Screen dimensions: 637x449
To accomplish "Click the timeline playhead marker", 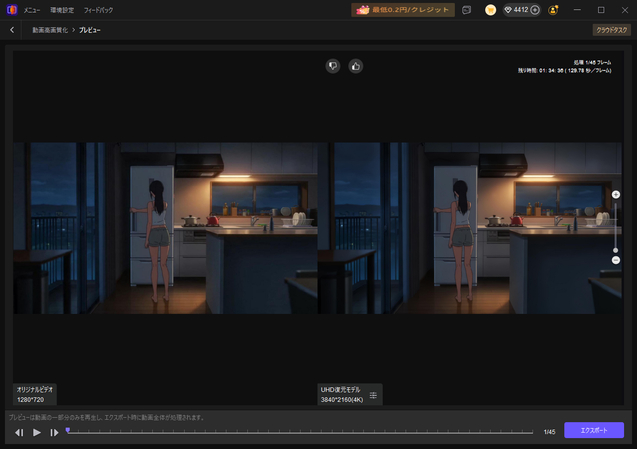I will (x=68, y=430).
